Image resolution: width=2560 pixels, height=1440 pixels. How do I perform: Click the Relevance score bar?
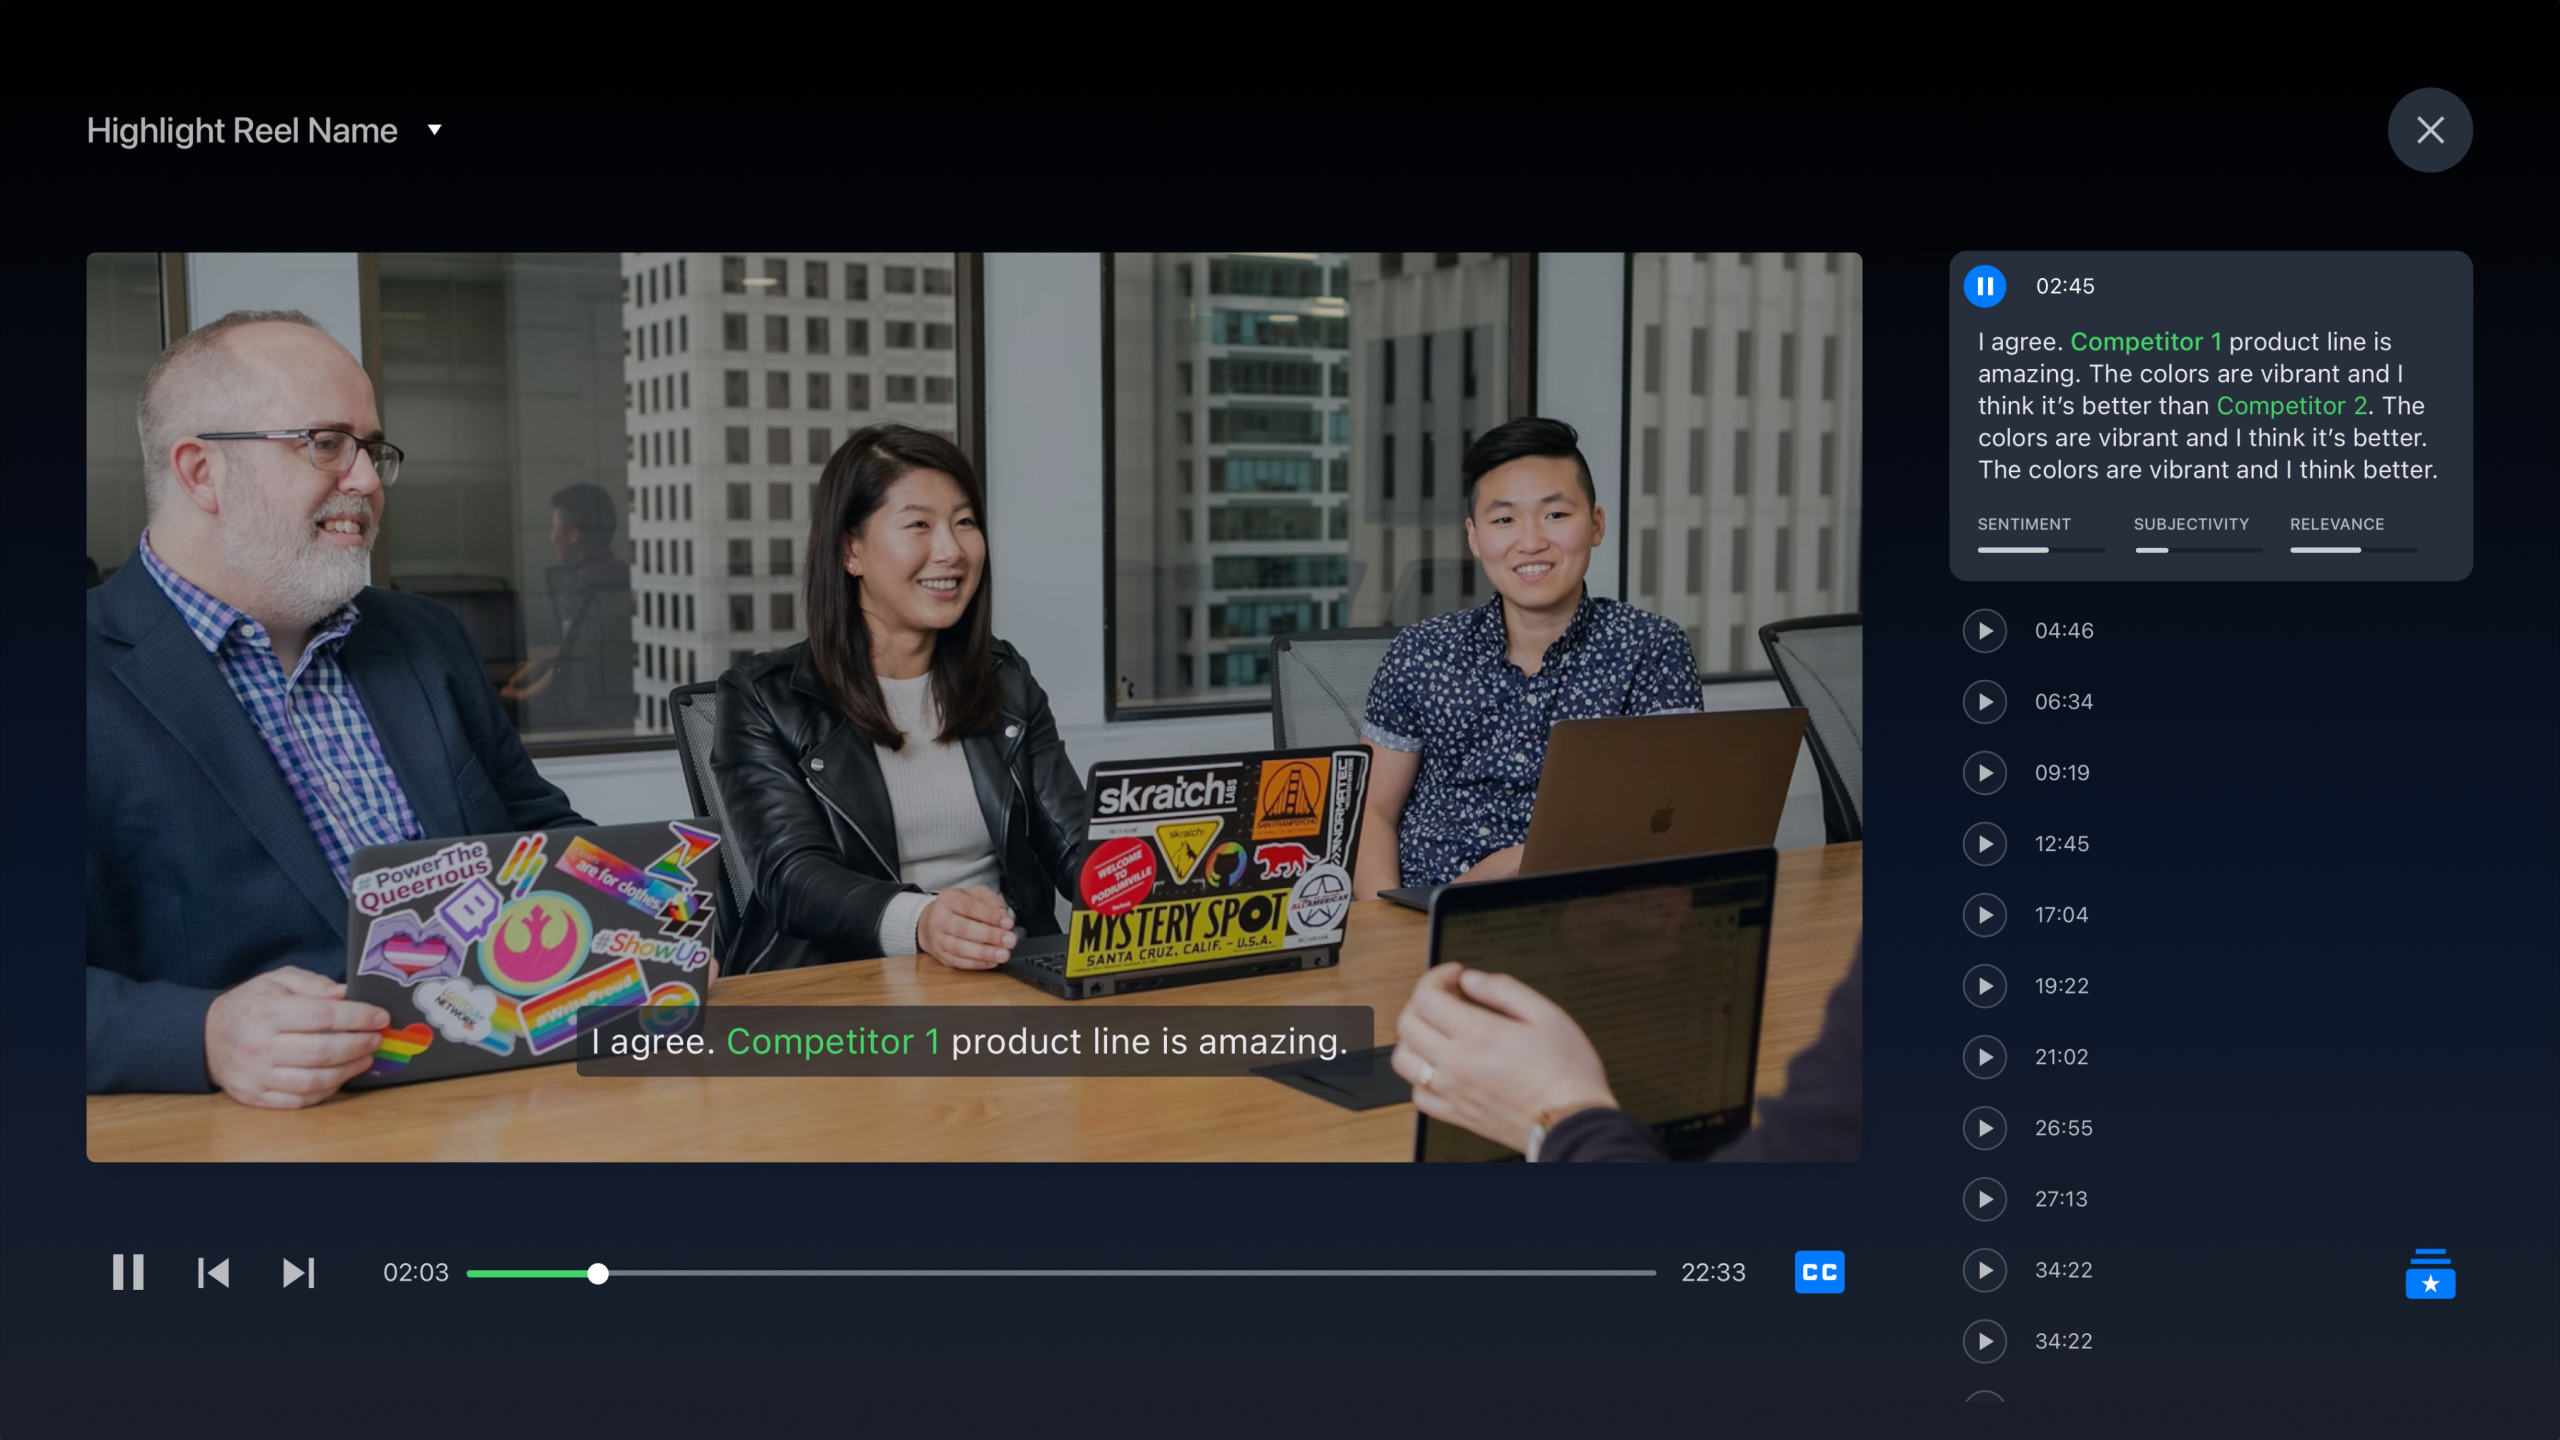[x=2354, y=550]
